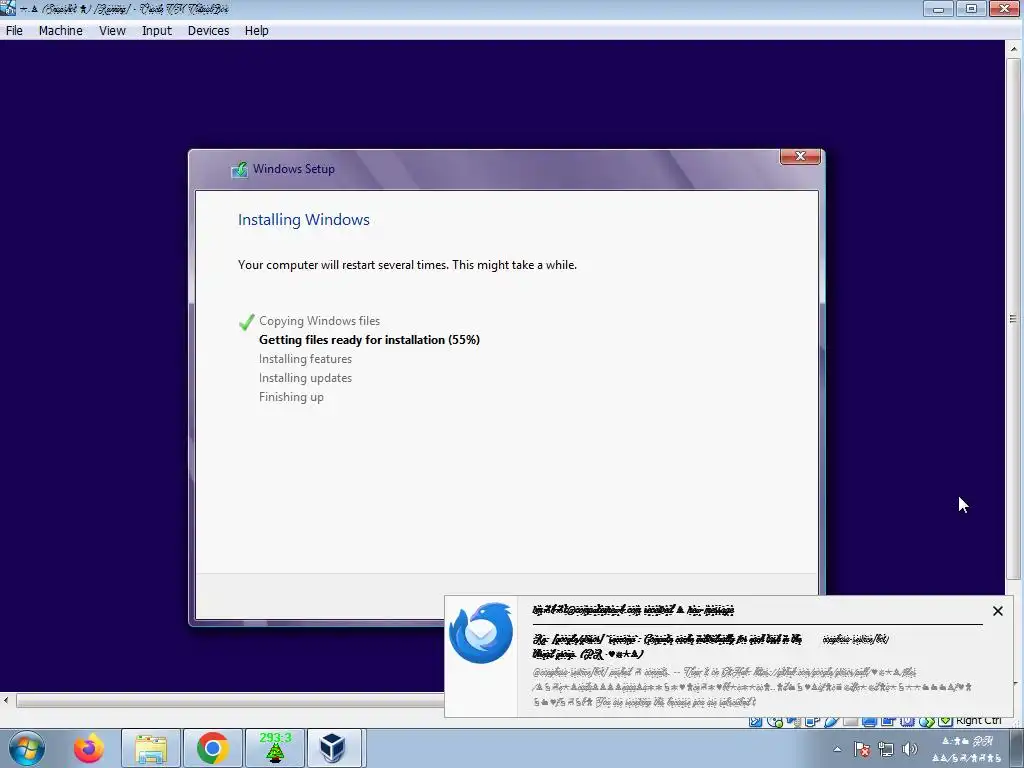Click the Show desktop button
The image size is (1024, 768).
tap(1017, 748)
